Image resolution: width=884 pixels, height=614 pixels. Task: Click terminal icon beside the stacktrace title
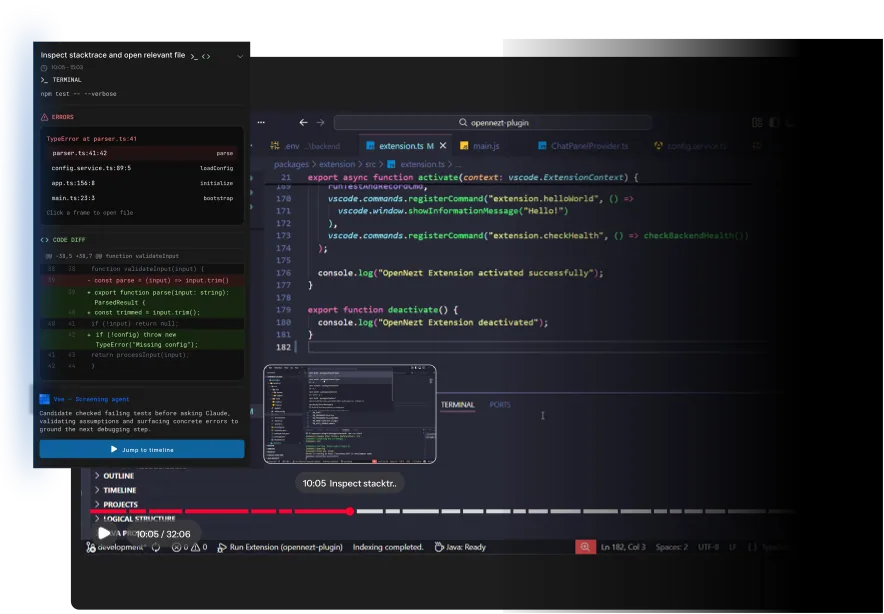click(x=194, y=56)
